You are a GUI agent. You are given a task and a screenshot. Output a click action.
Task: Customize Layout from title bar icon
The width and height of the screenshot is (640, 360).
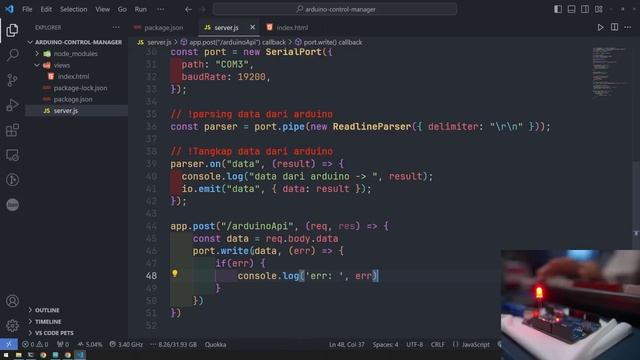tap(598, 9)
